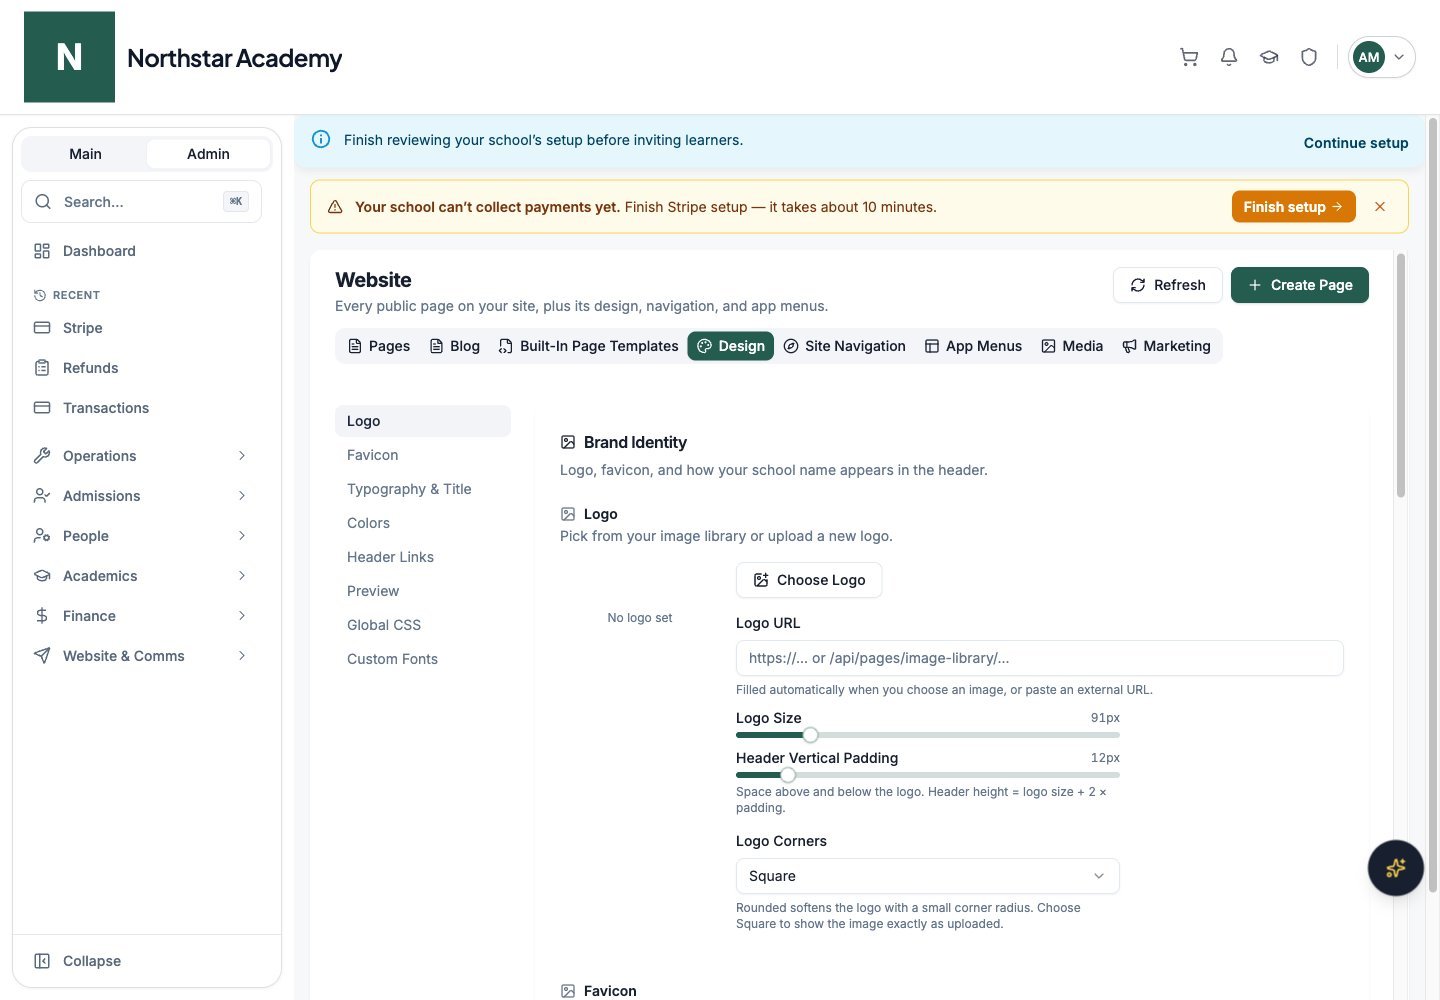Open the Built-In Page Templates tab
The height and width of the screenshot is (1000, 1440).
[589, 346]
